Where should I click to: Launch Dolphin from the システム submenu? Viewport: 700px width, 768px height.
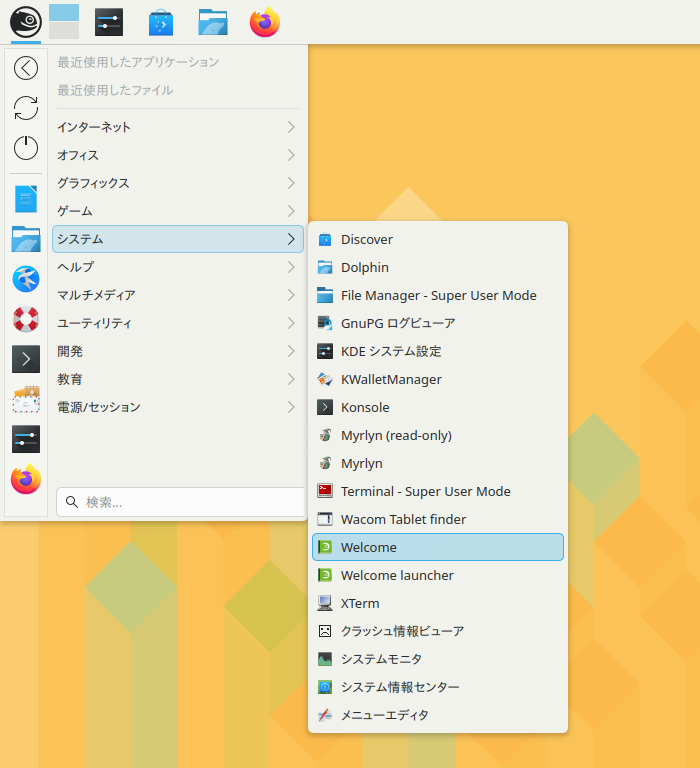point(438,267)
